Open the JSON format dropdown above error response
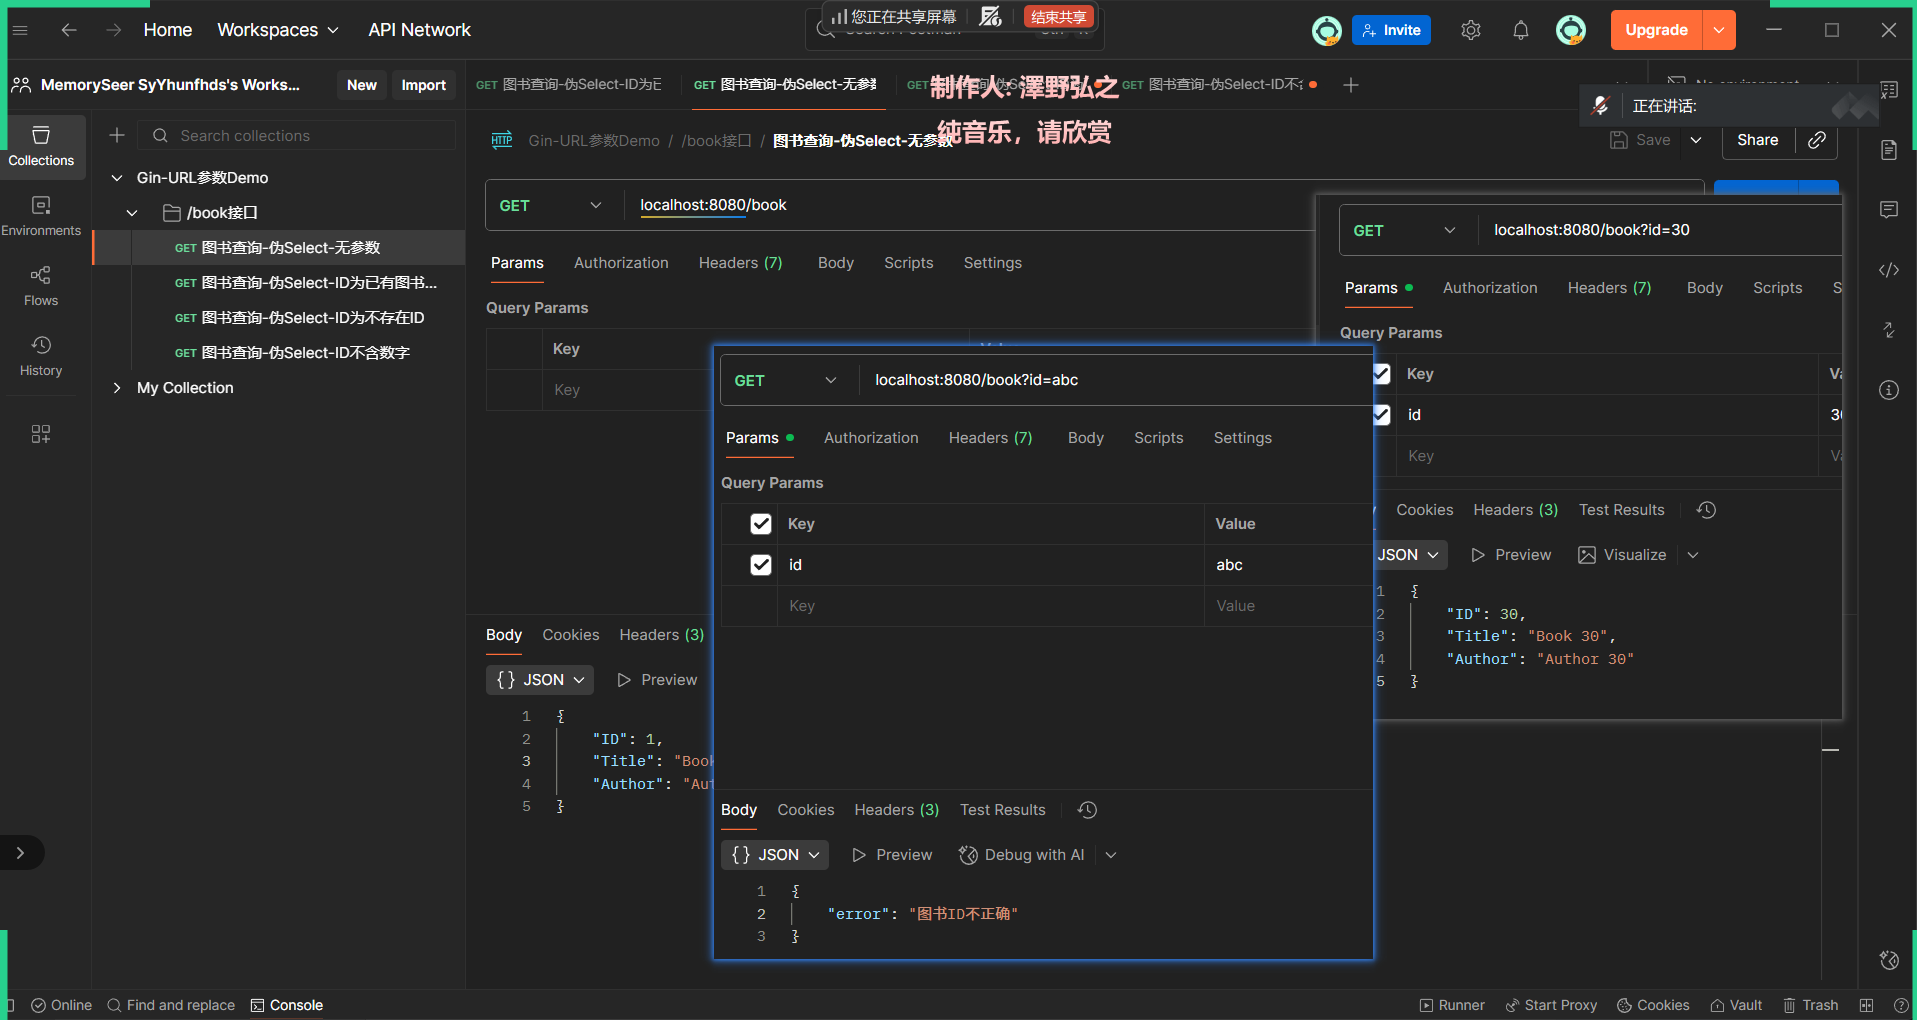This screenshot has height=1020, width=1917. click(x=775, y=855)
